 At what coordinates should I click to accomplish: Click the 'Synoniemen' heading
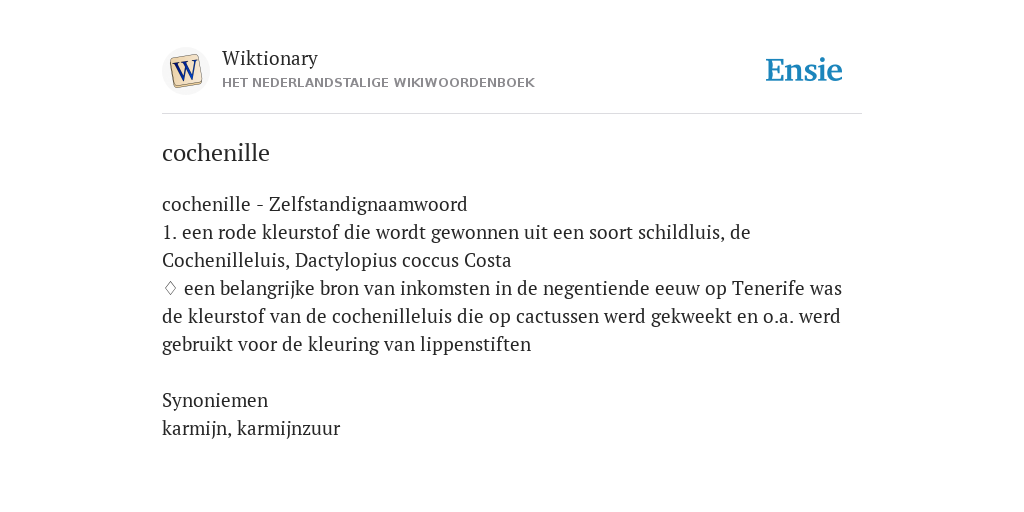[215, 400]
